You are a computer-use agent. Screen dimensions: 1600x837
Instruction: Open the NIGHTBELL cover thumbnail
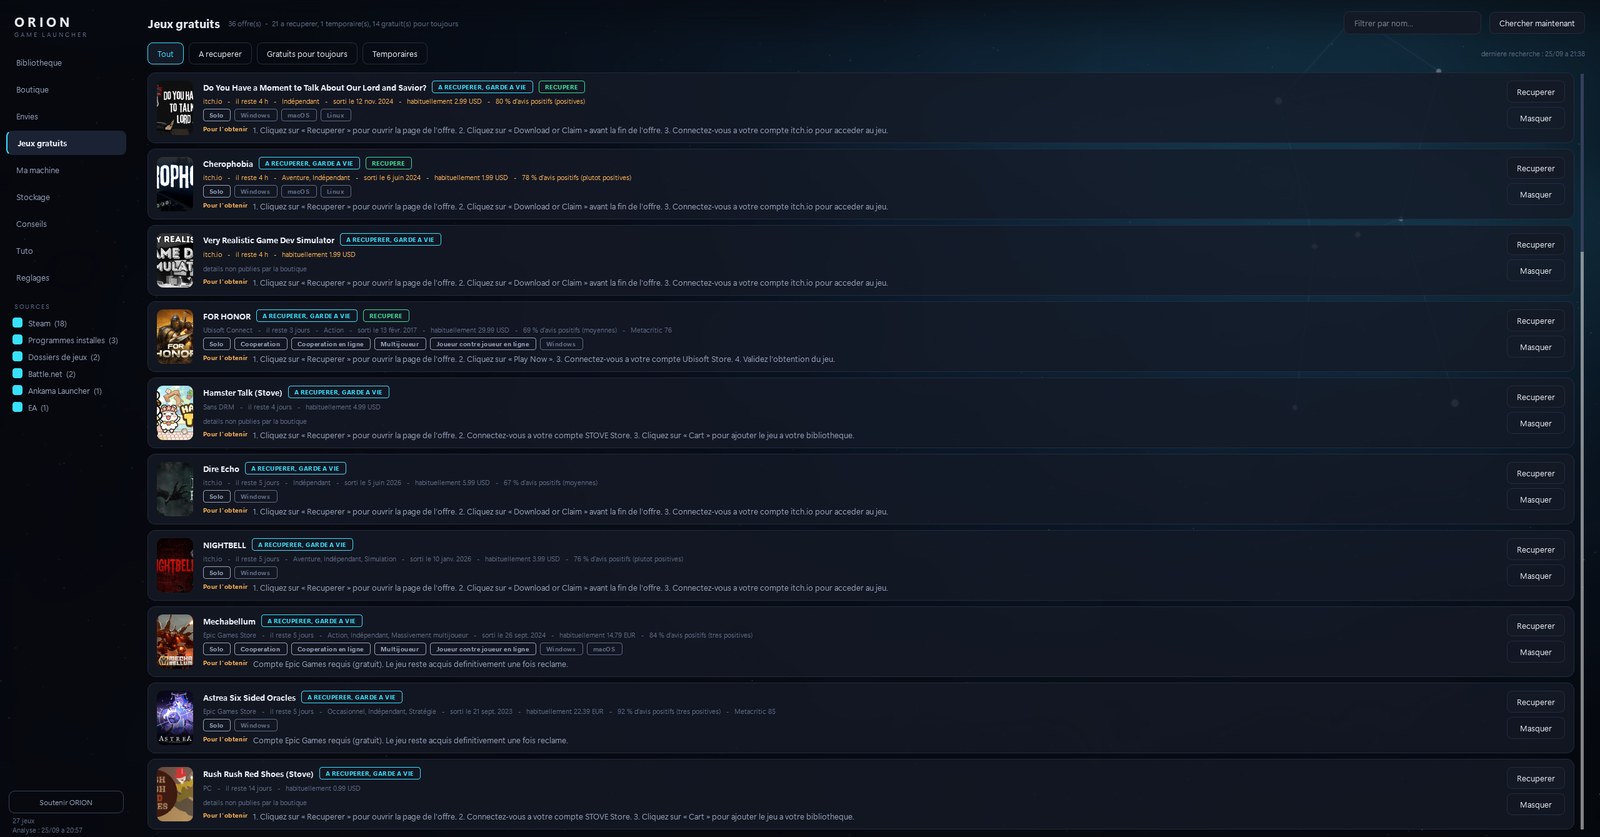click(x=175, y=565)
